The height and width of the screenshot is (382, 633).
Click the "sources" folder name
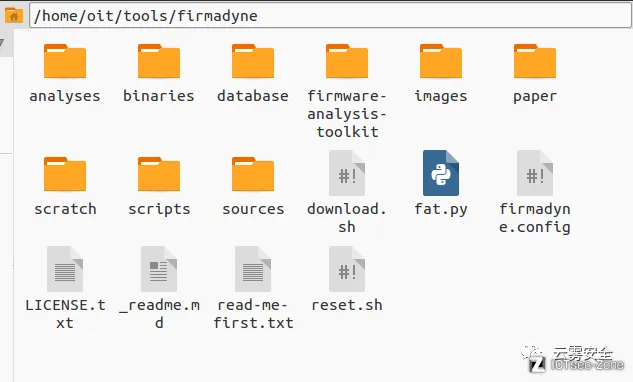tap(253, 209)
